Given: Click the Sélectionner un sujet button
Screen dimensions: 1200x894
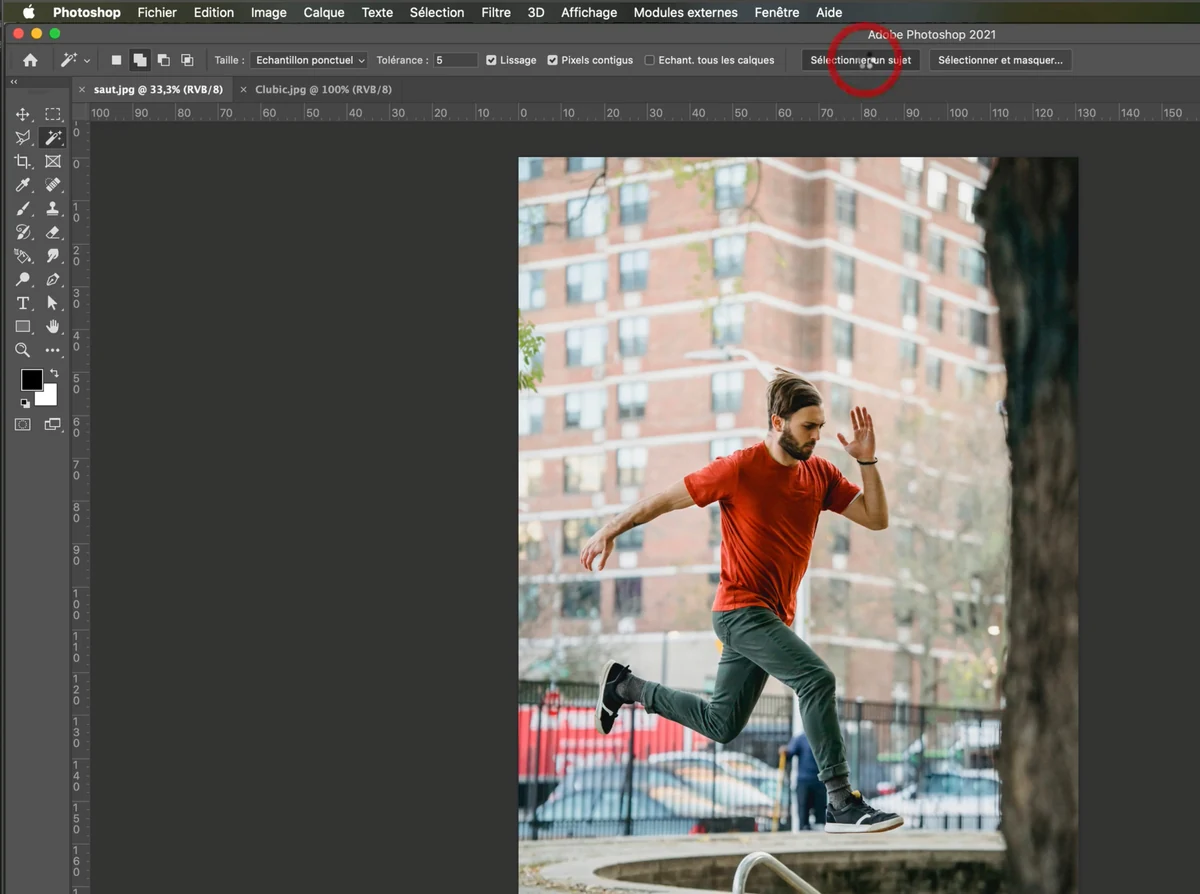Looking at the screenshot, I should pyautogui.click(x=861, y=60).
